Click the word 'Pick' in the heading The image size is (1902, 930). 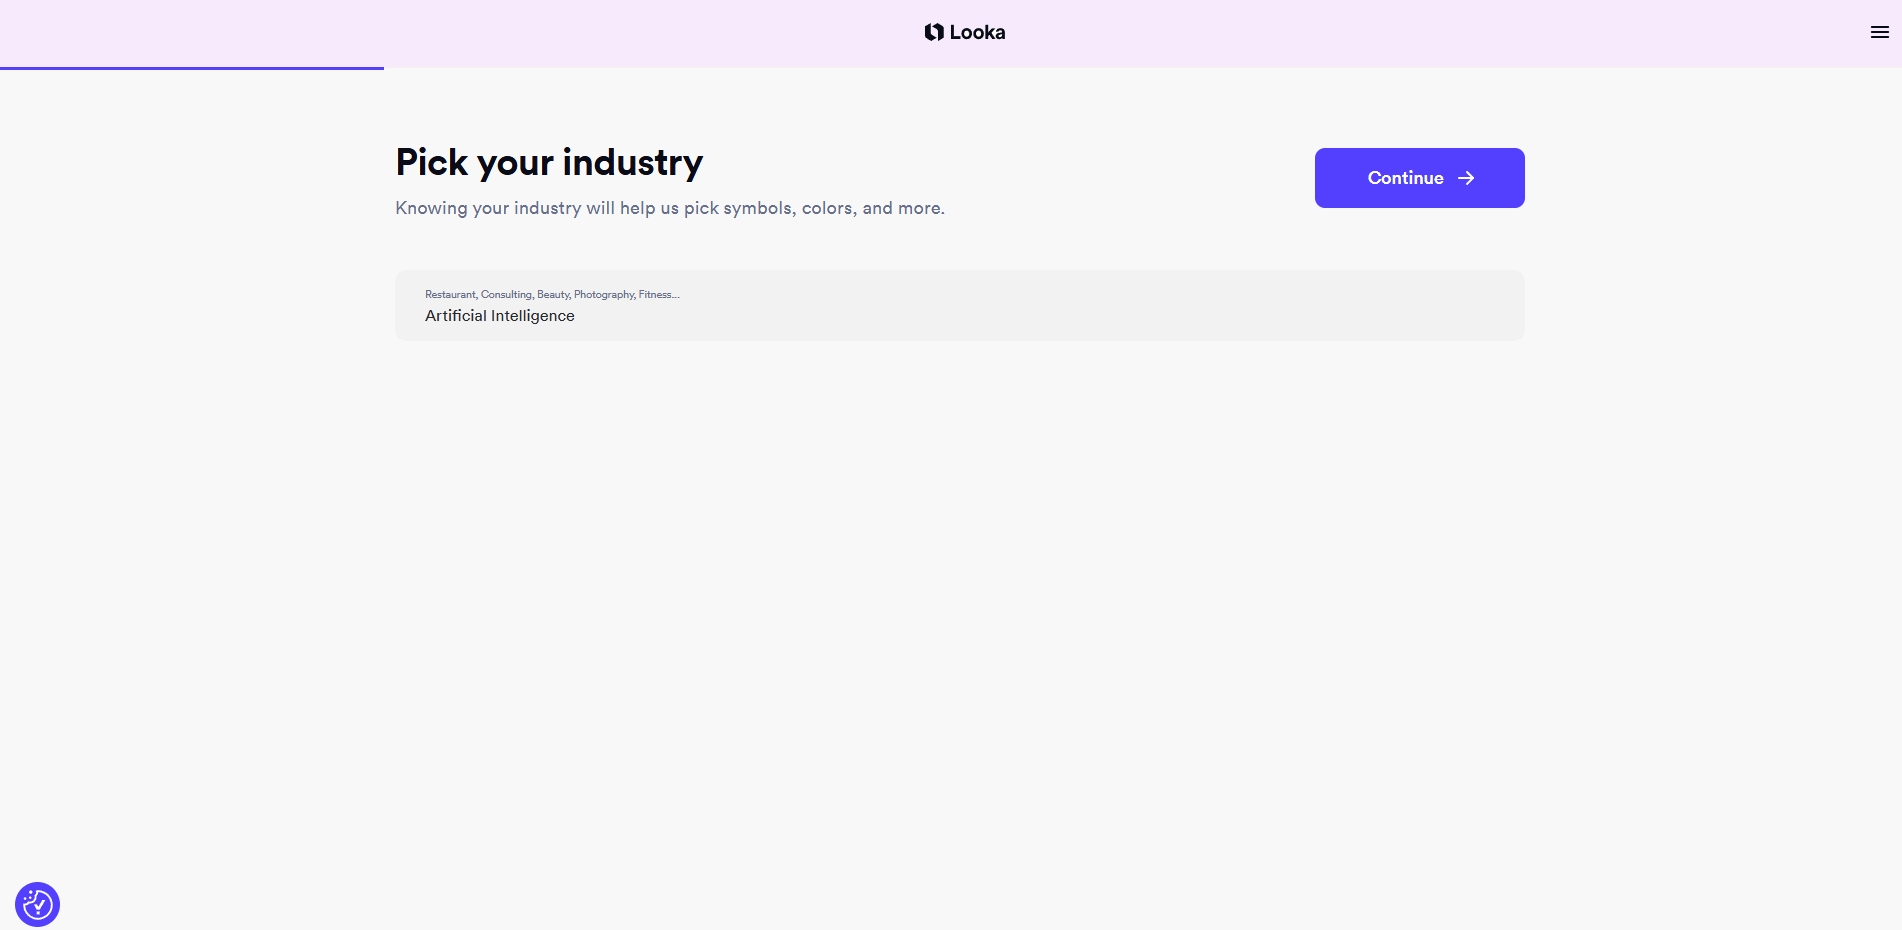pyautogui.click(x=432, y=162)
